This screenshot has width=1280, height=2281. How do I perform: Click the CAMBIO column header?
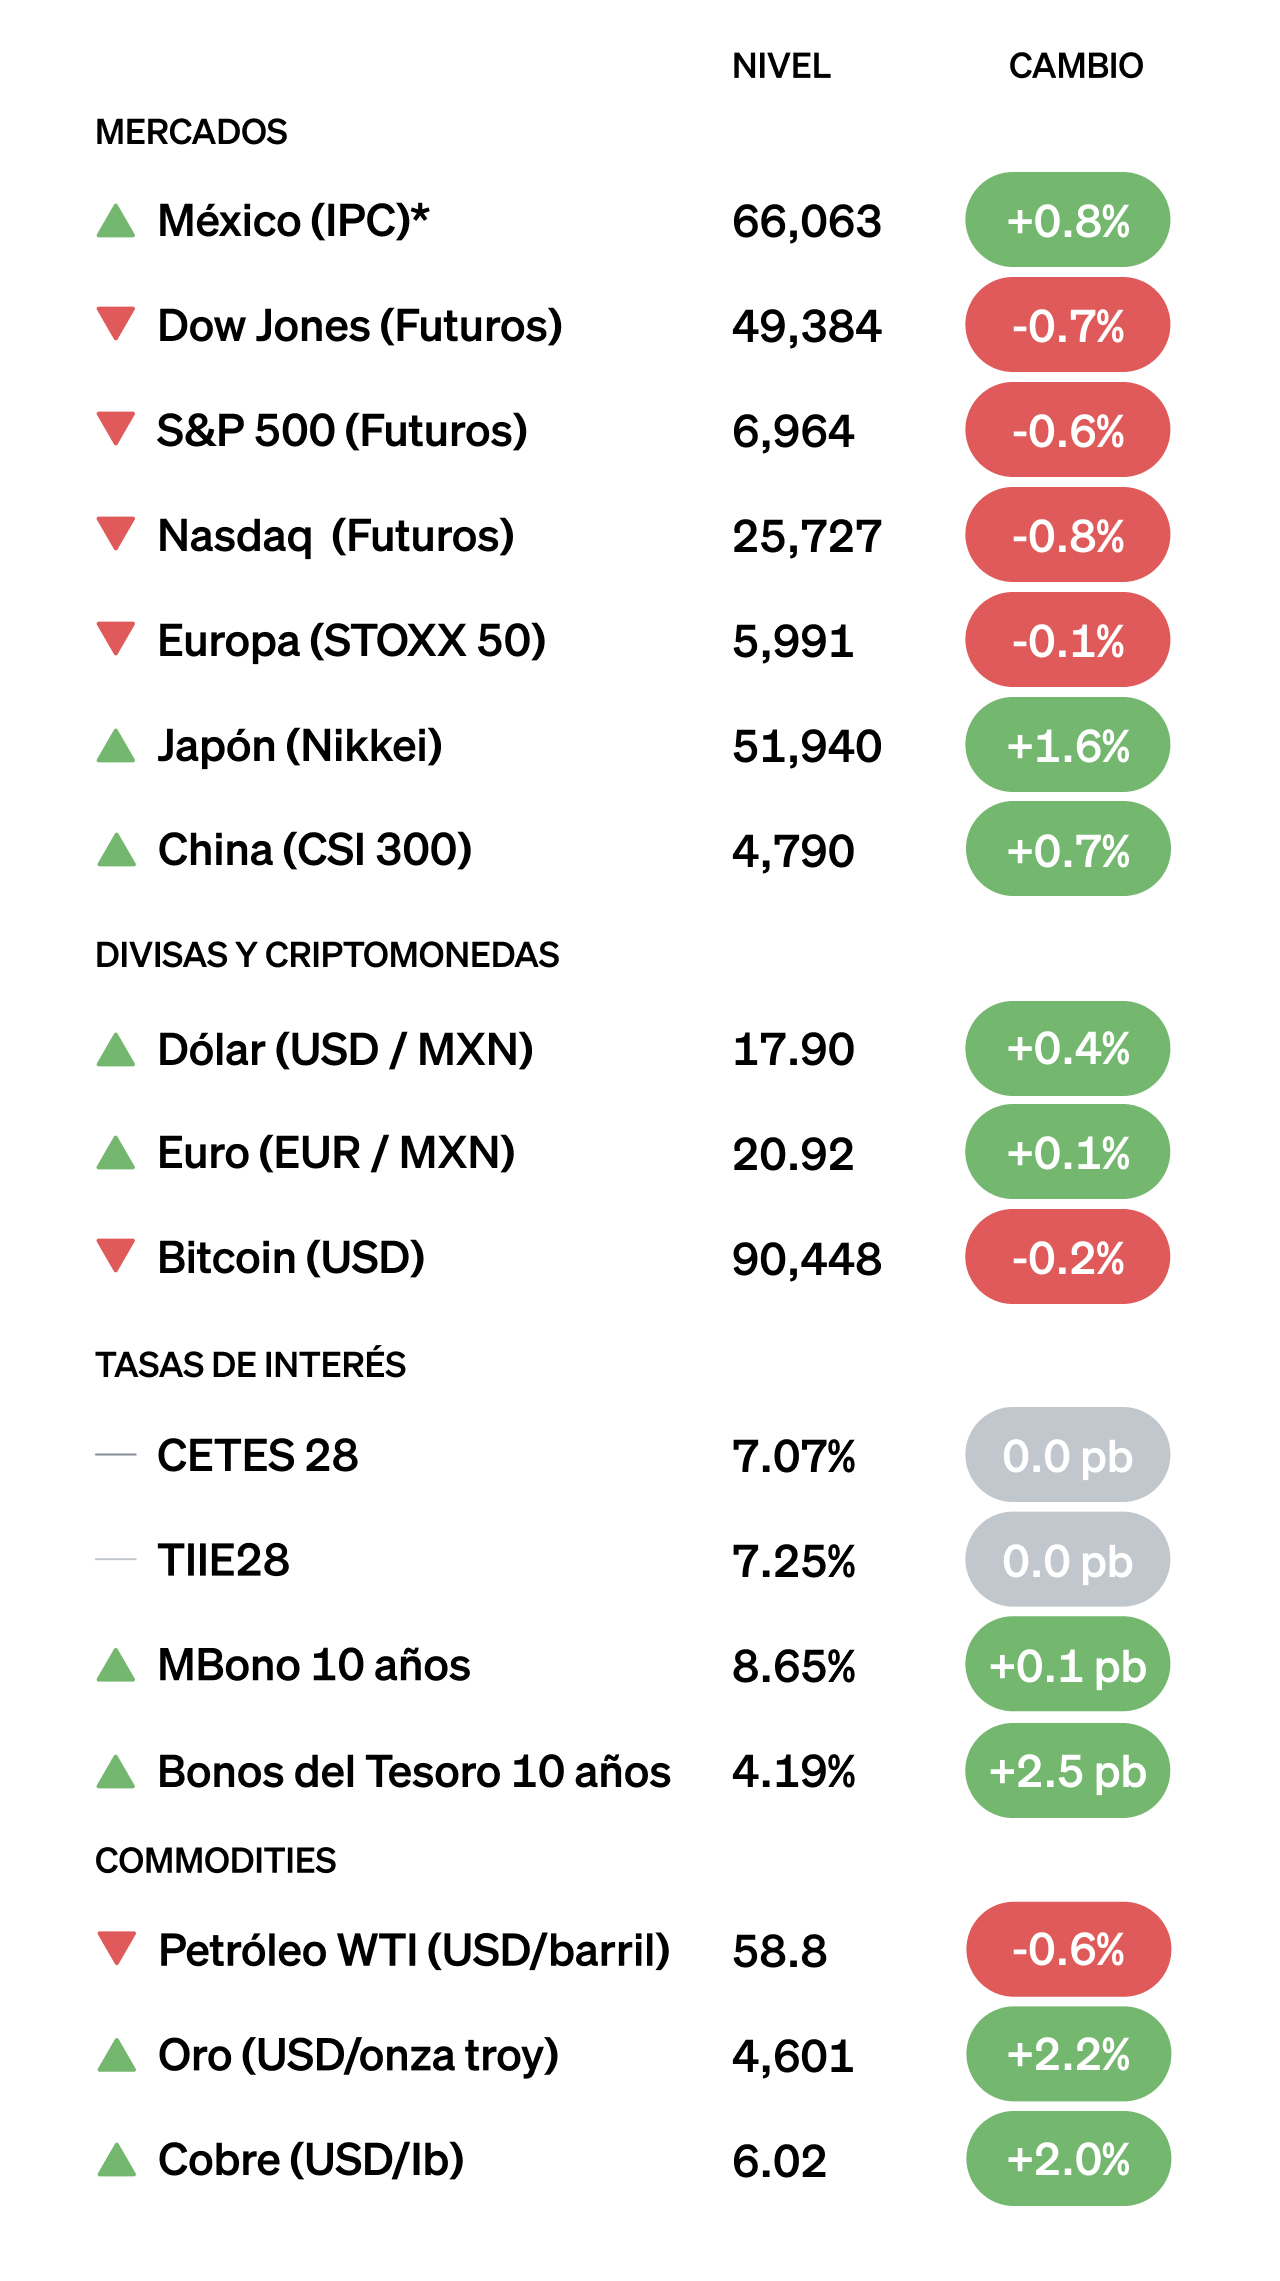pyautogui.click(x=1075, y=66)
